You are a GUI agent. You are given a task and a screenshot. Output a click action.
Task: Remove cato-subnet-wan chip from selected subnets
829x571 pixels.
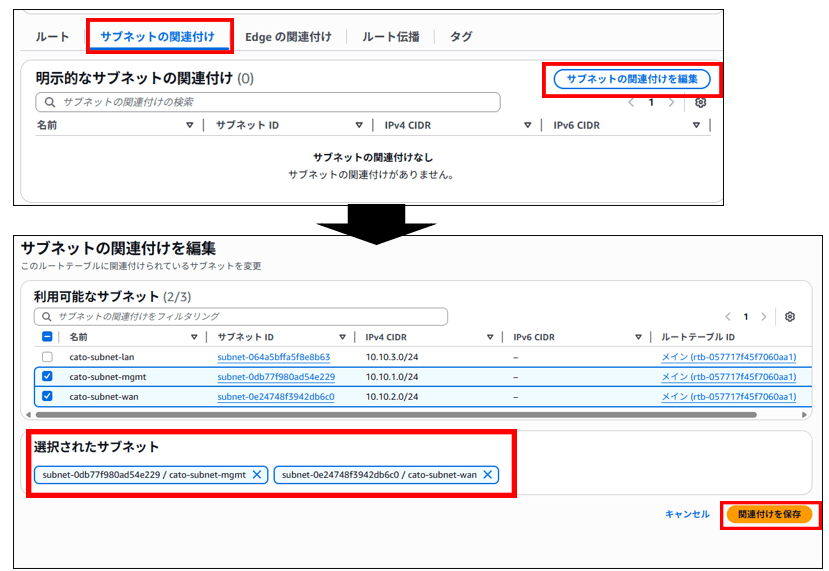[x=488, y=474]
